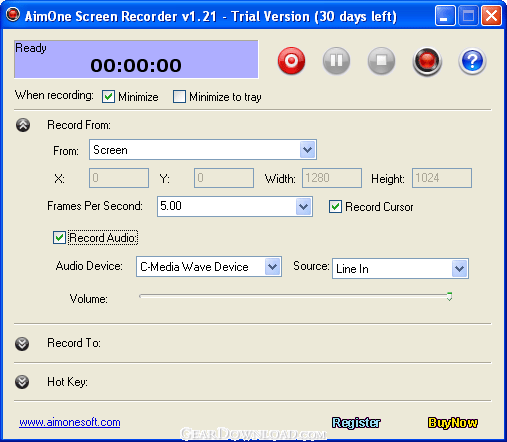Click the gray stop button
Screen dimensions: 507x442
coord(381,61)
